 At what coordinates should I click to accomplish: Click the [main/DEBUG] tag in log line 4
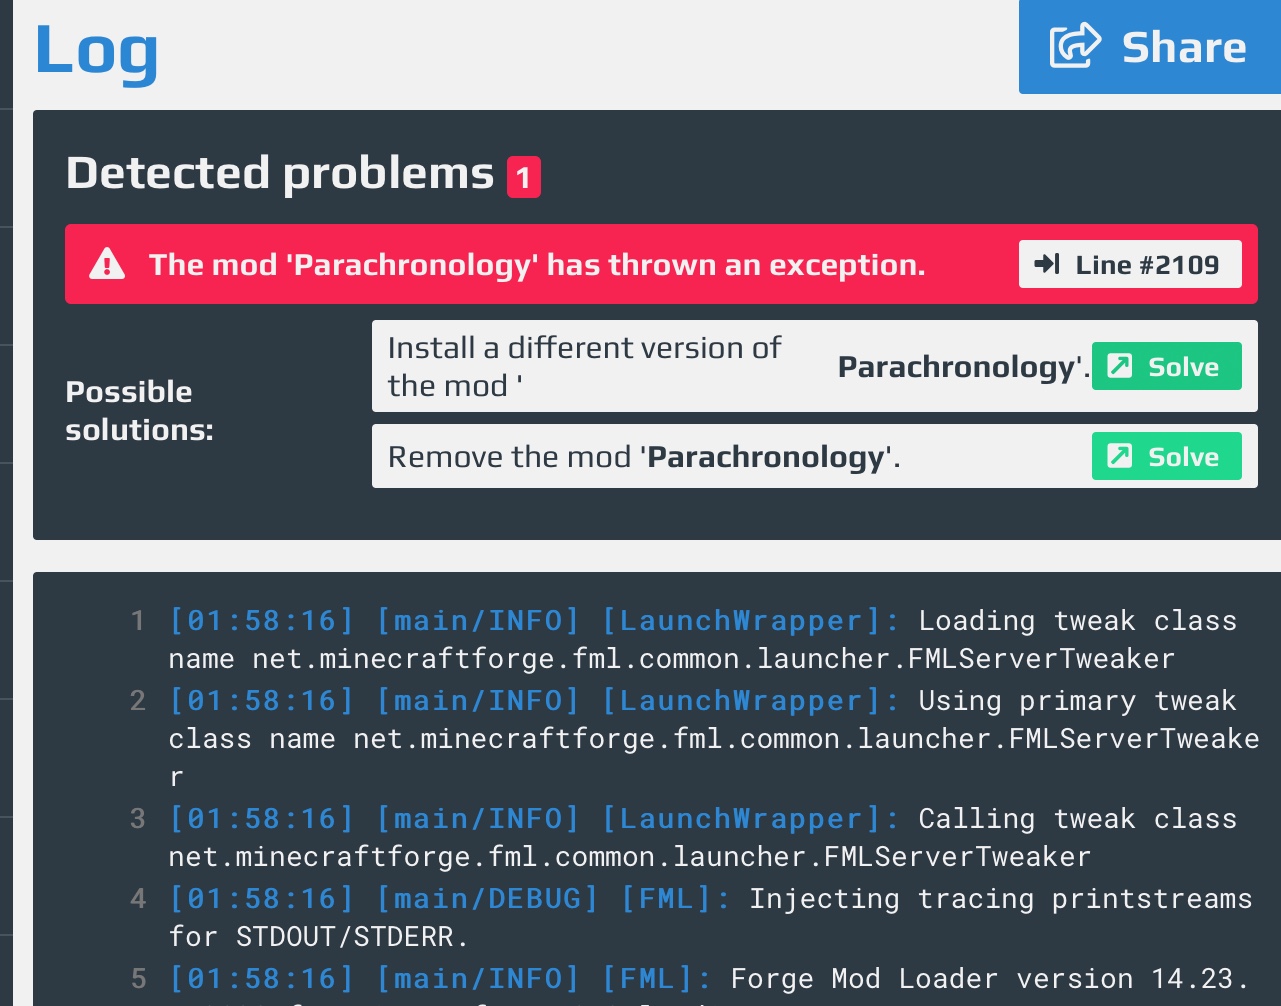487,899
